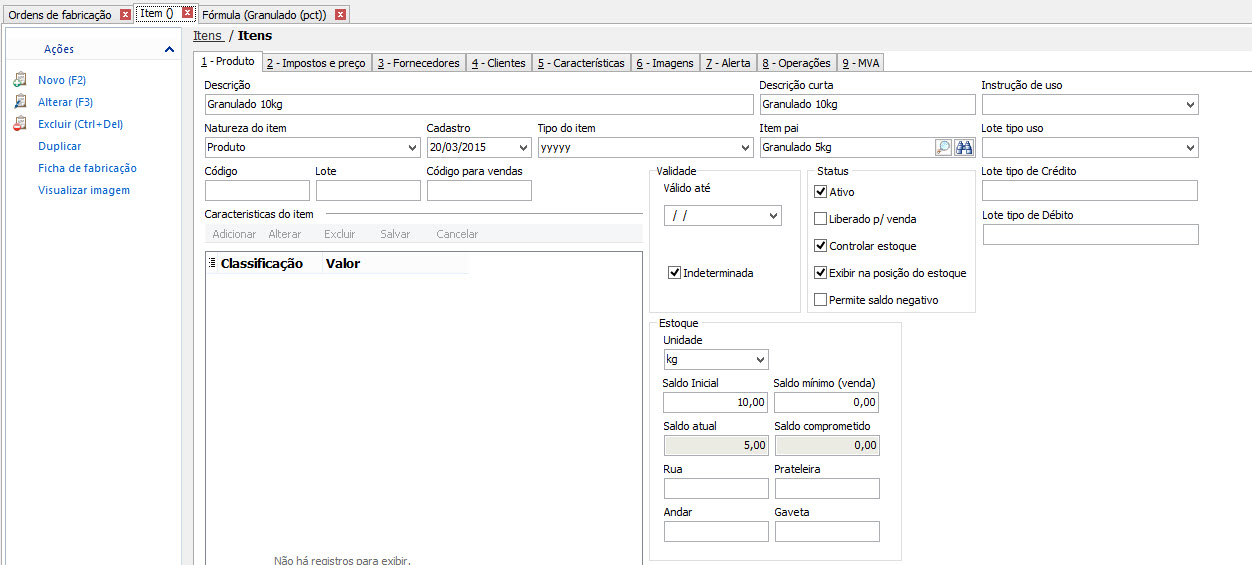Open the 5 - Características tab
The width and height of the screenshot is (1252, 565).
tap(581, 63)
